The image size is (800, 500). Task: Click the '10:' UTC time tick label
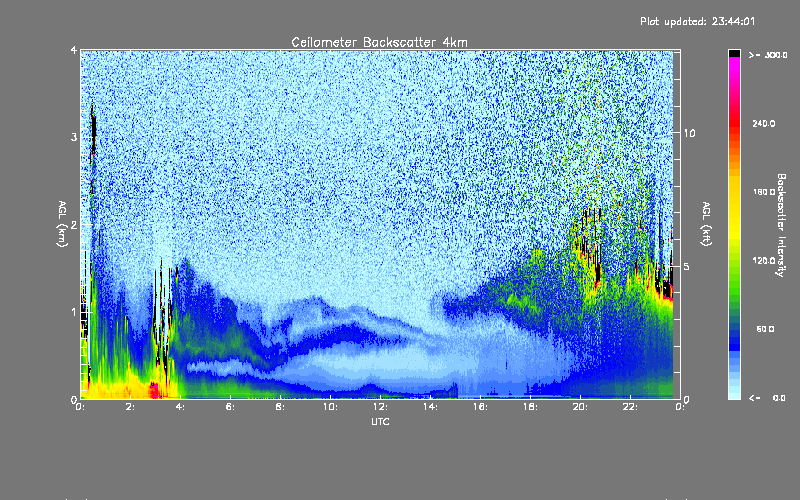pos(331,407)
